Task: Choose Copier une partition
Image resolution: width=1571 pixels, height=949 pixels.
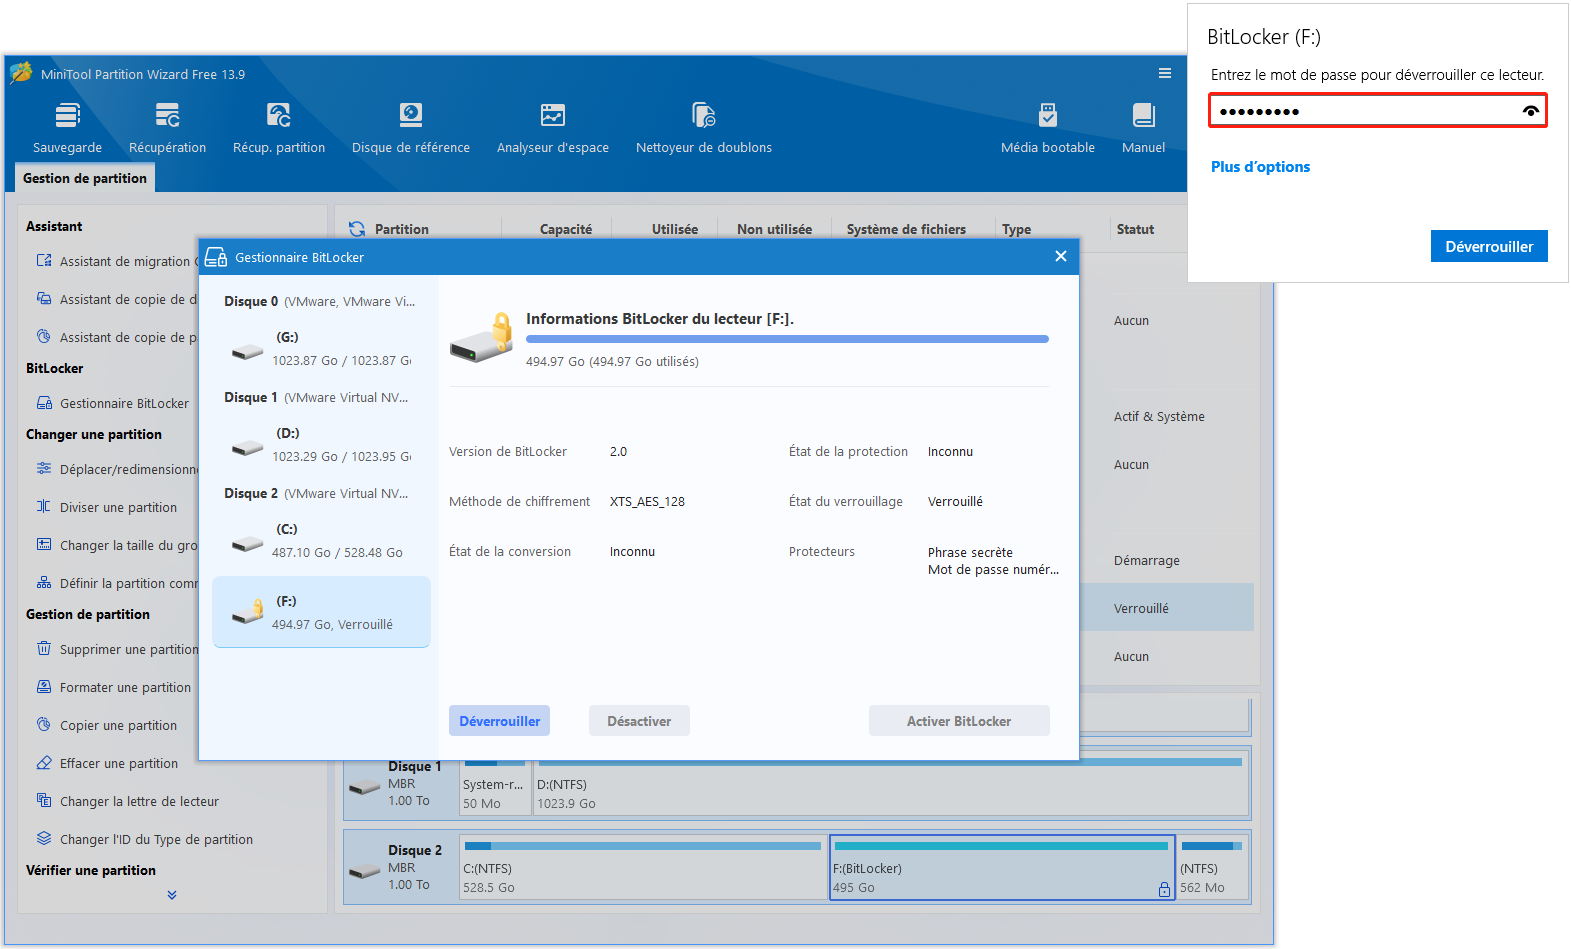Action: click(x=107, y=725)
